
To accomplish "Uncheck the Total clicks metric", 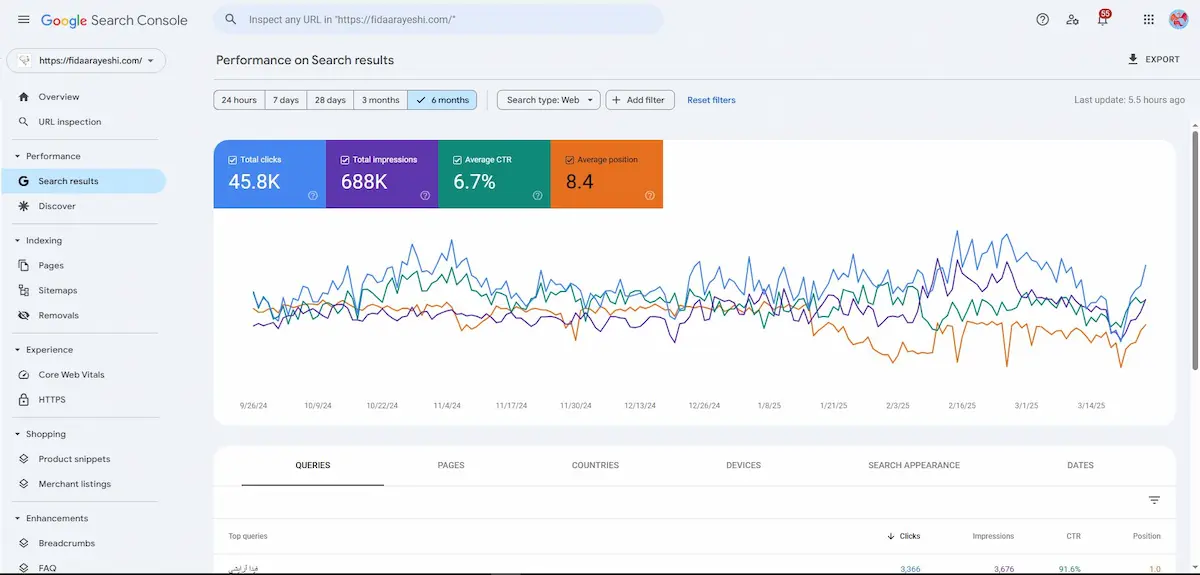I will 233,160.
